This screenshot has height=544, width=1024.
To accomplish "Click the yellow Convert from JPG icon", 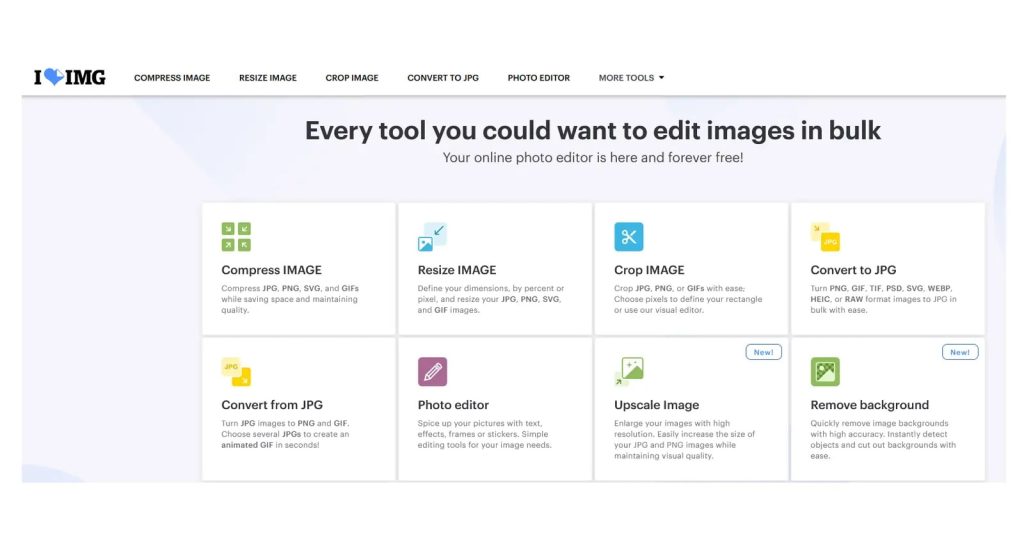I will point(236,372).
